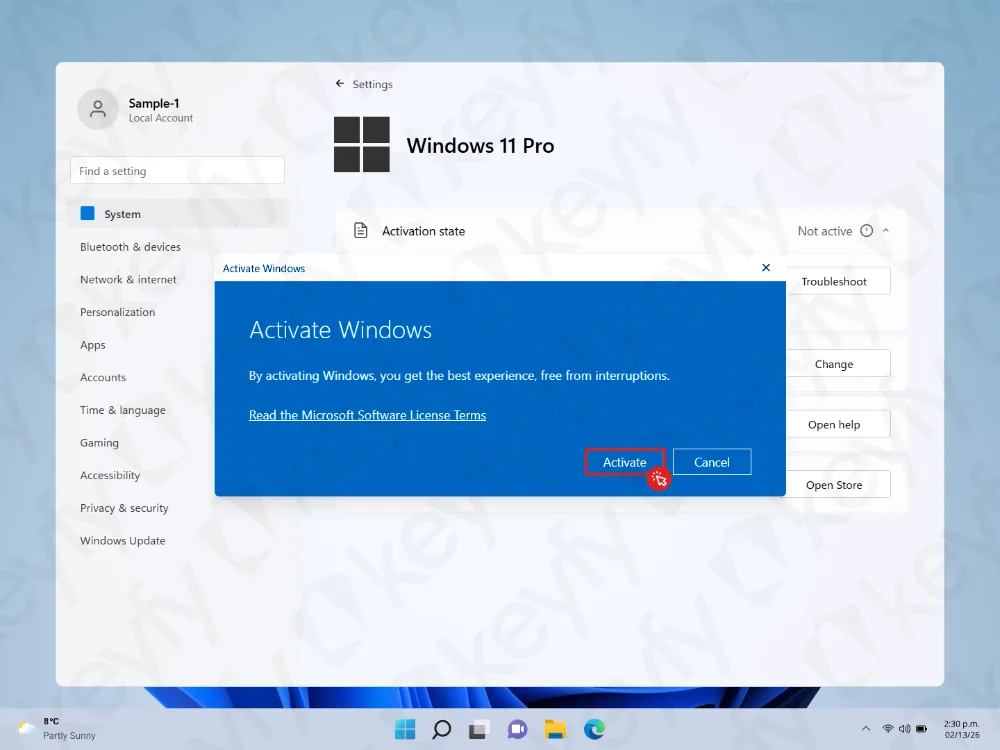Open the Start menu on taskbar
The width and height of the screenshot is (1000, 750).
click(404, 729)
